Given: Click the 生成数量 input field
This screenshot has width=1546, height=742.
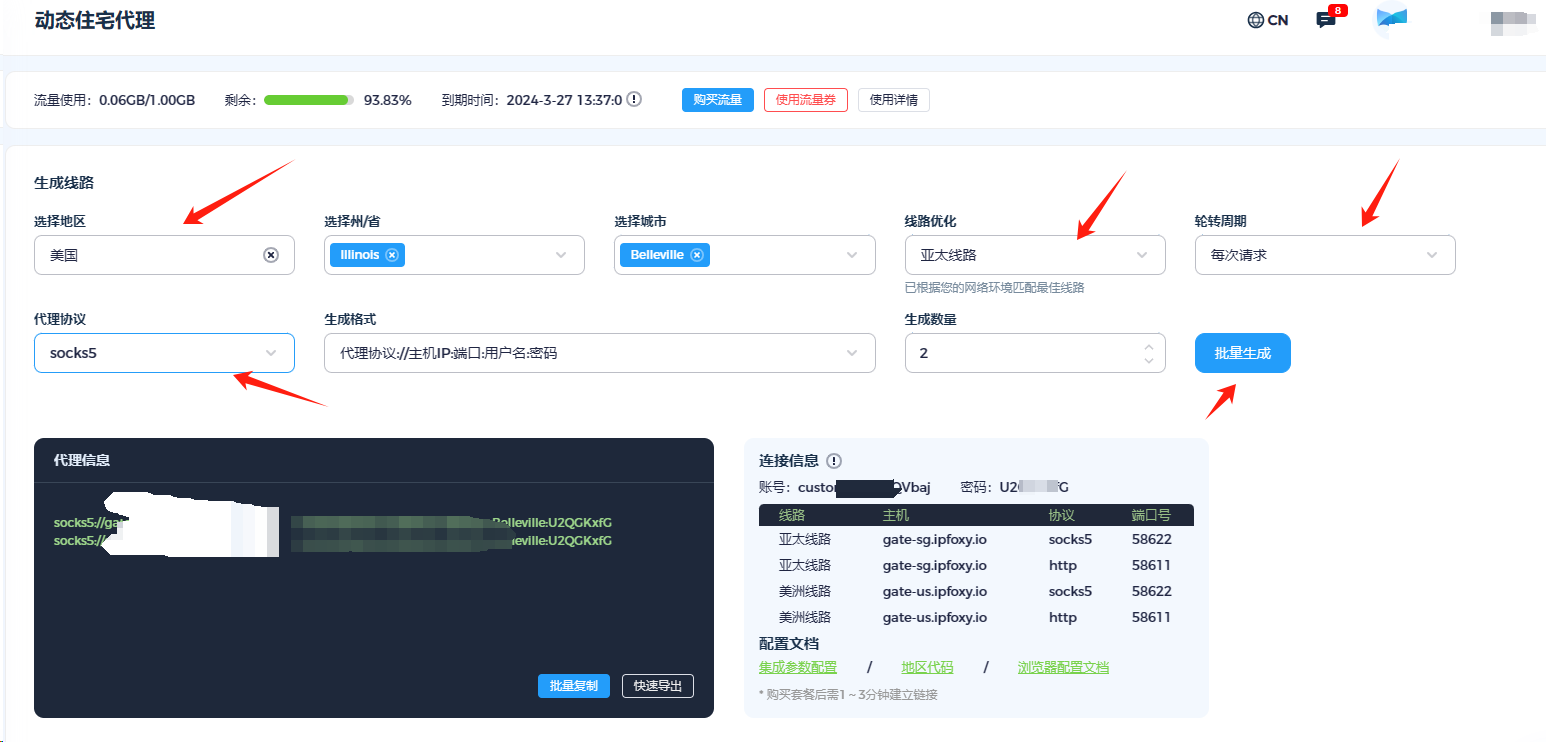Looking at the screenshot, I should click(1035, 353).
